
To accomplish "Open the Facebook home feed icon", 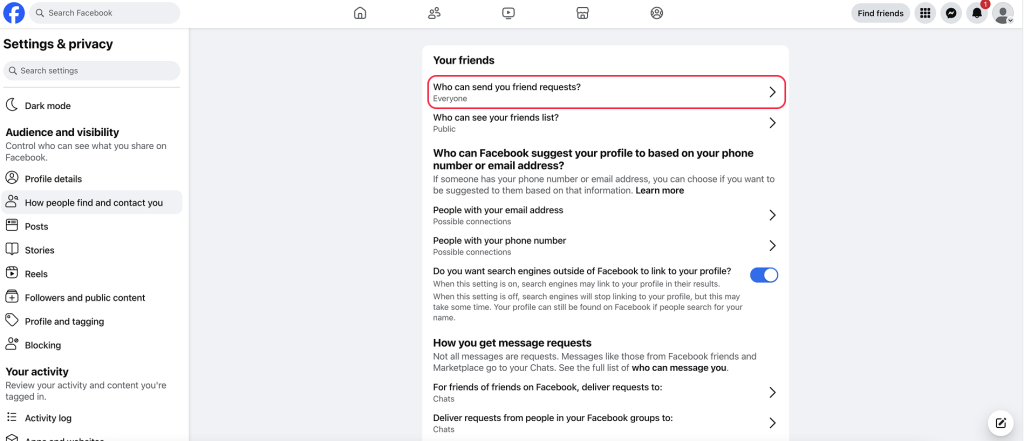I will (360, 13).
